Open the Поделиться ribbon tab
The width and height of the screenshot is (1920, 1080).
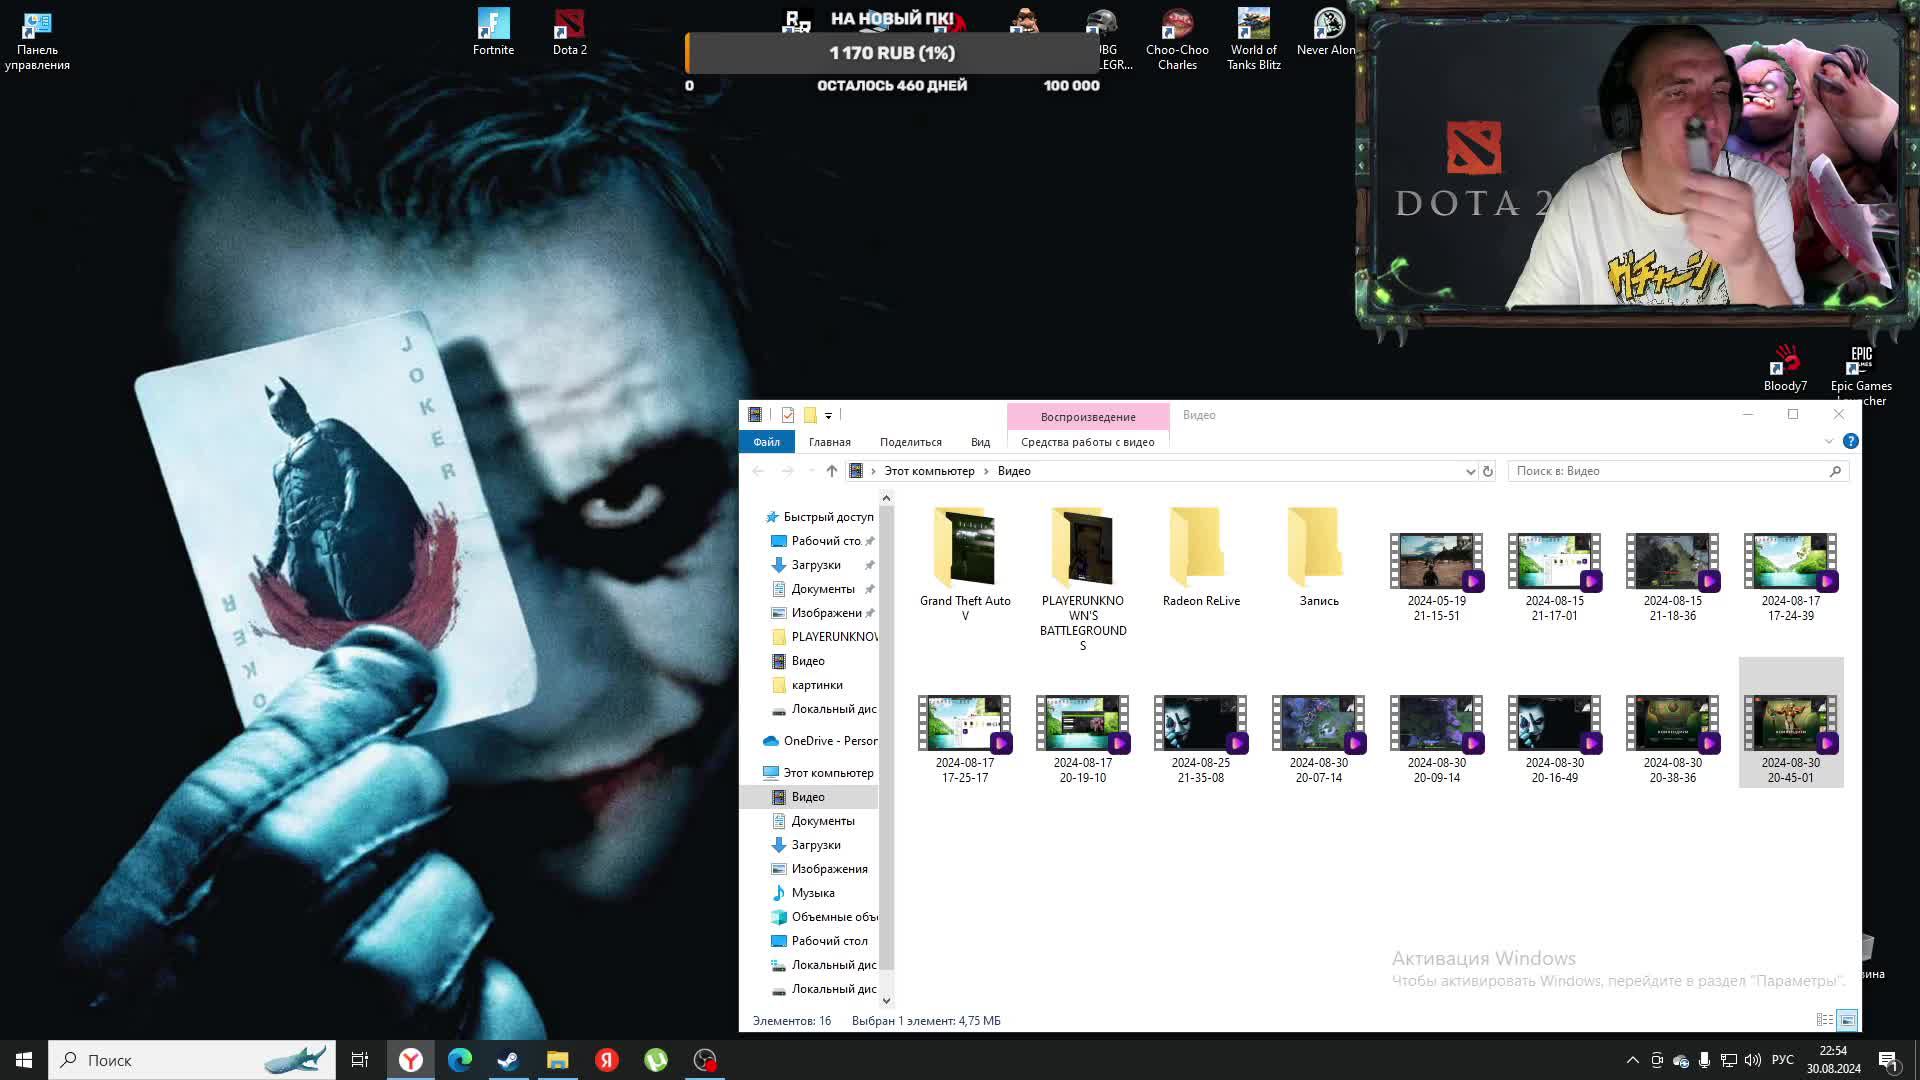(x=911, y=442)
